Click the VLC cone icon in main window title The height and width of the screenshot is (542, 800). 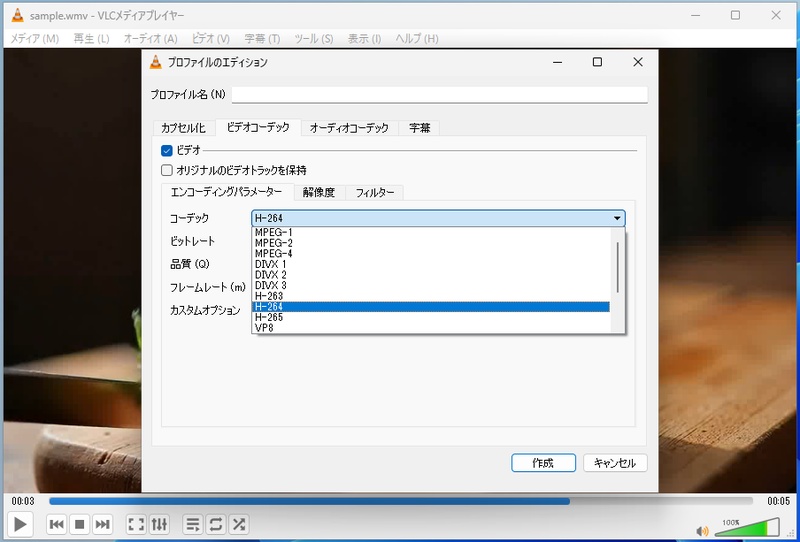coord(17,15)
